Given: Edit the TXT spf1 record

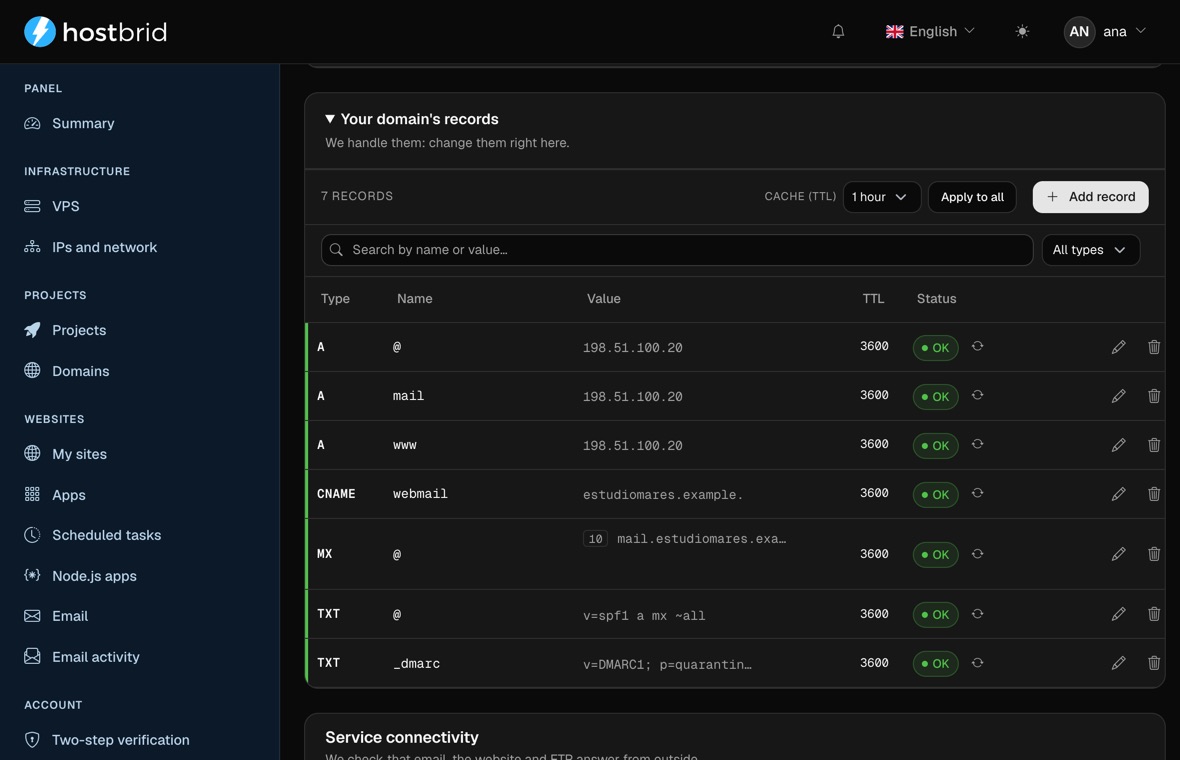Looking at the screenshot, I should [x=1118, y=614].
